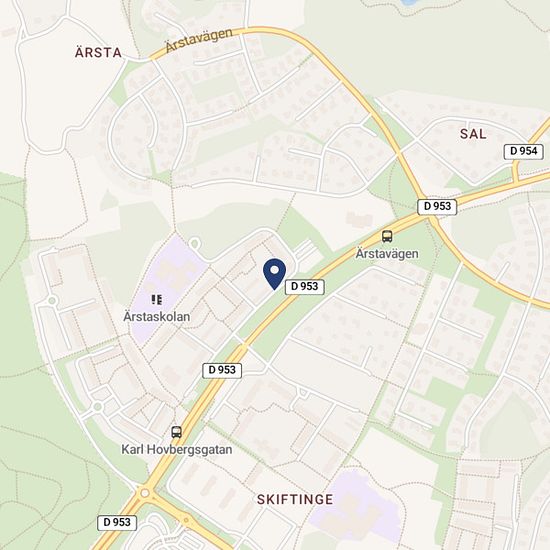Click the yellow roundabout on D 953
The height and width of the screenshot is (550, 550).
pyautogui.click(x=145, y=493)
